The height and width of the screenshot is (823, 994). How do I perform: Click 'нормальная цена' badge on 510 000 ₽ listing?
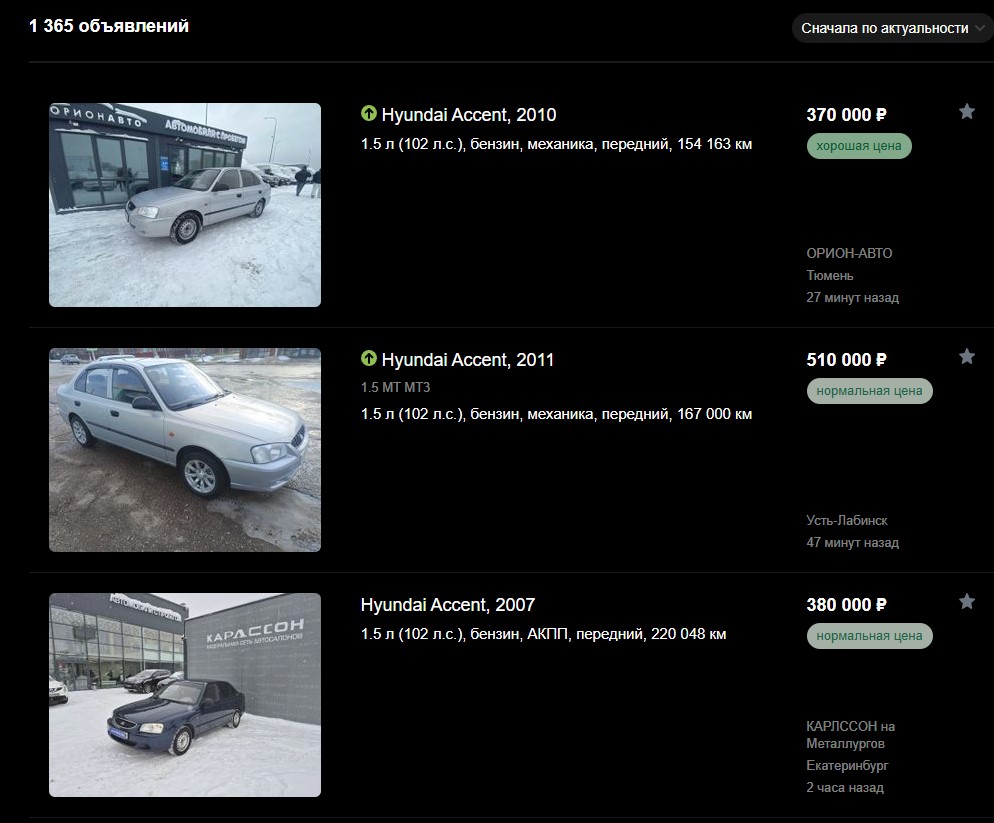tap(869, 391)
